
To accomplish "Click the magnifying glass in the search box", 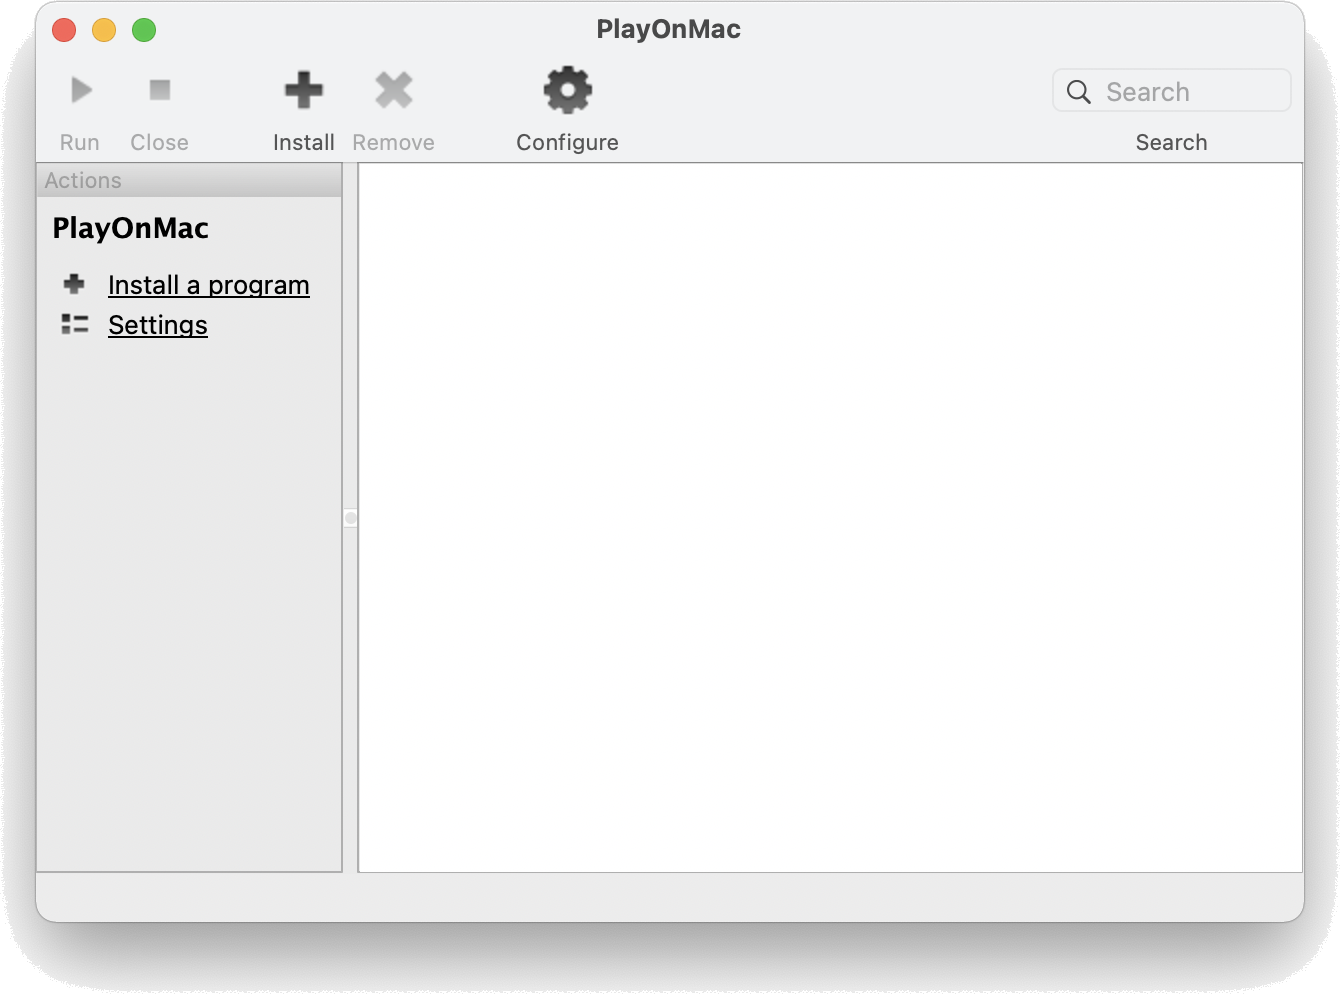I will (x=1078, y=91).
